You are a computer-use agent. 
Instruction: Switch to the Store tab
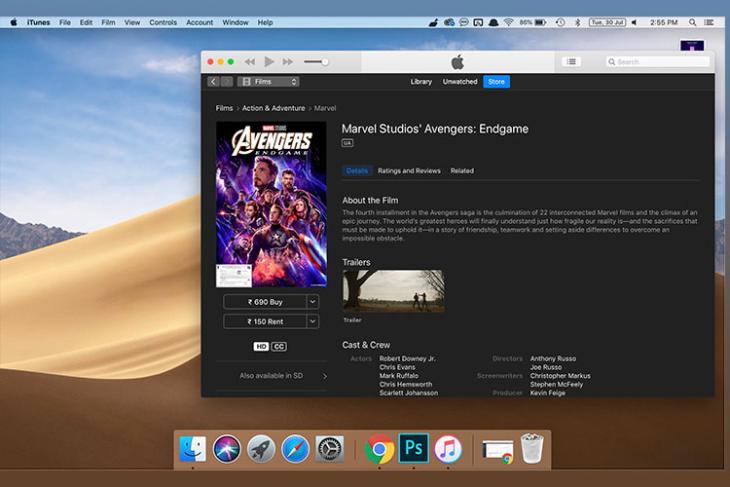496,81
